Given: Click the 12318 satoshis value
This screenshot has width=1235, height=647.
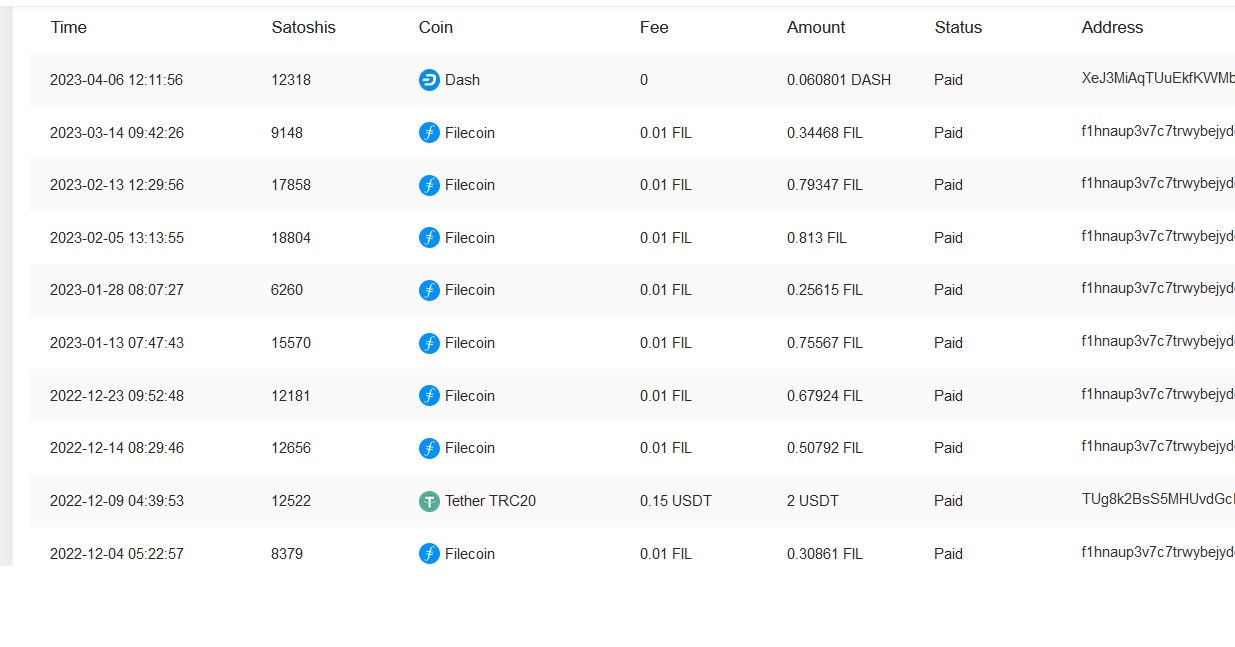Looking at the screenshot, I should coord(291,80).
